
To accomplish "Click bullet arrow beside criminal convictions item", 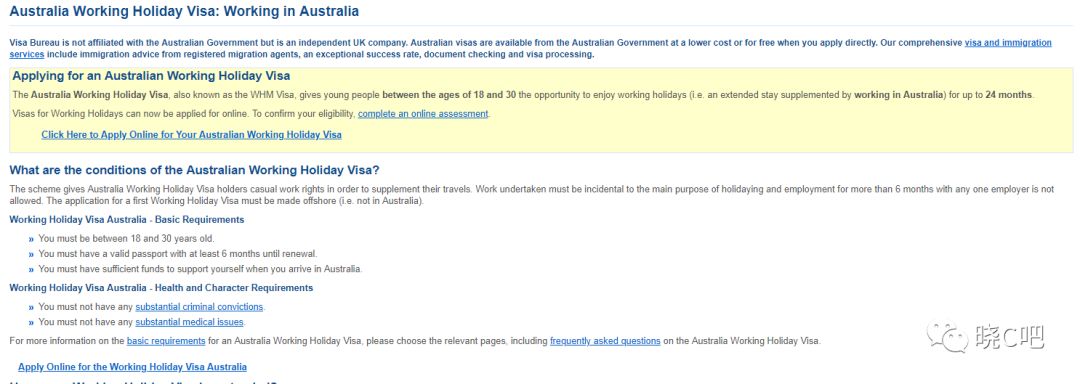I will tap(31, 307).
